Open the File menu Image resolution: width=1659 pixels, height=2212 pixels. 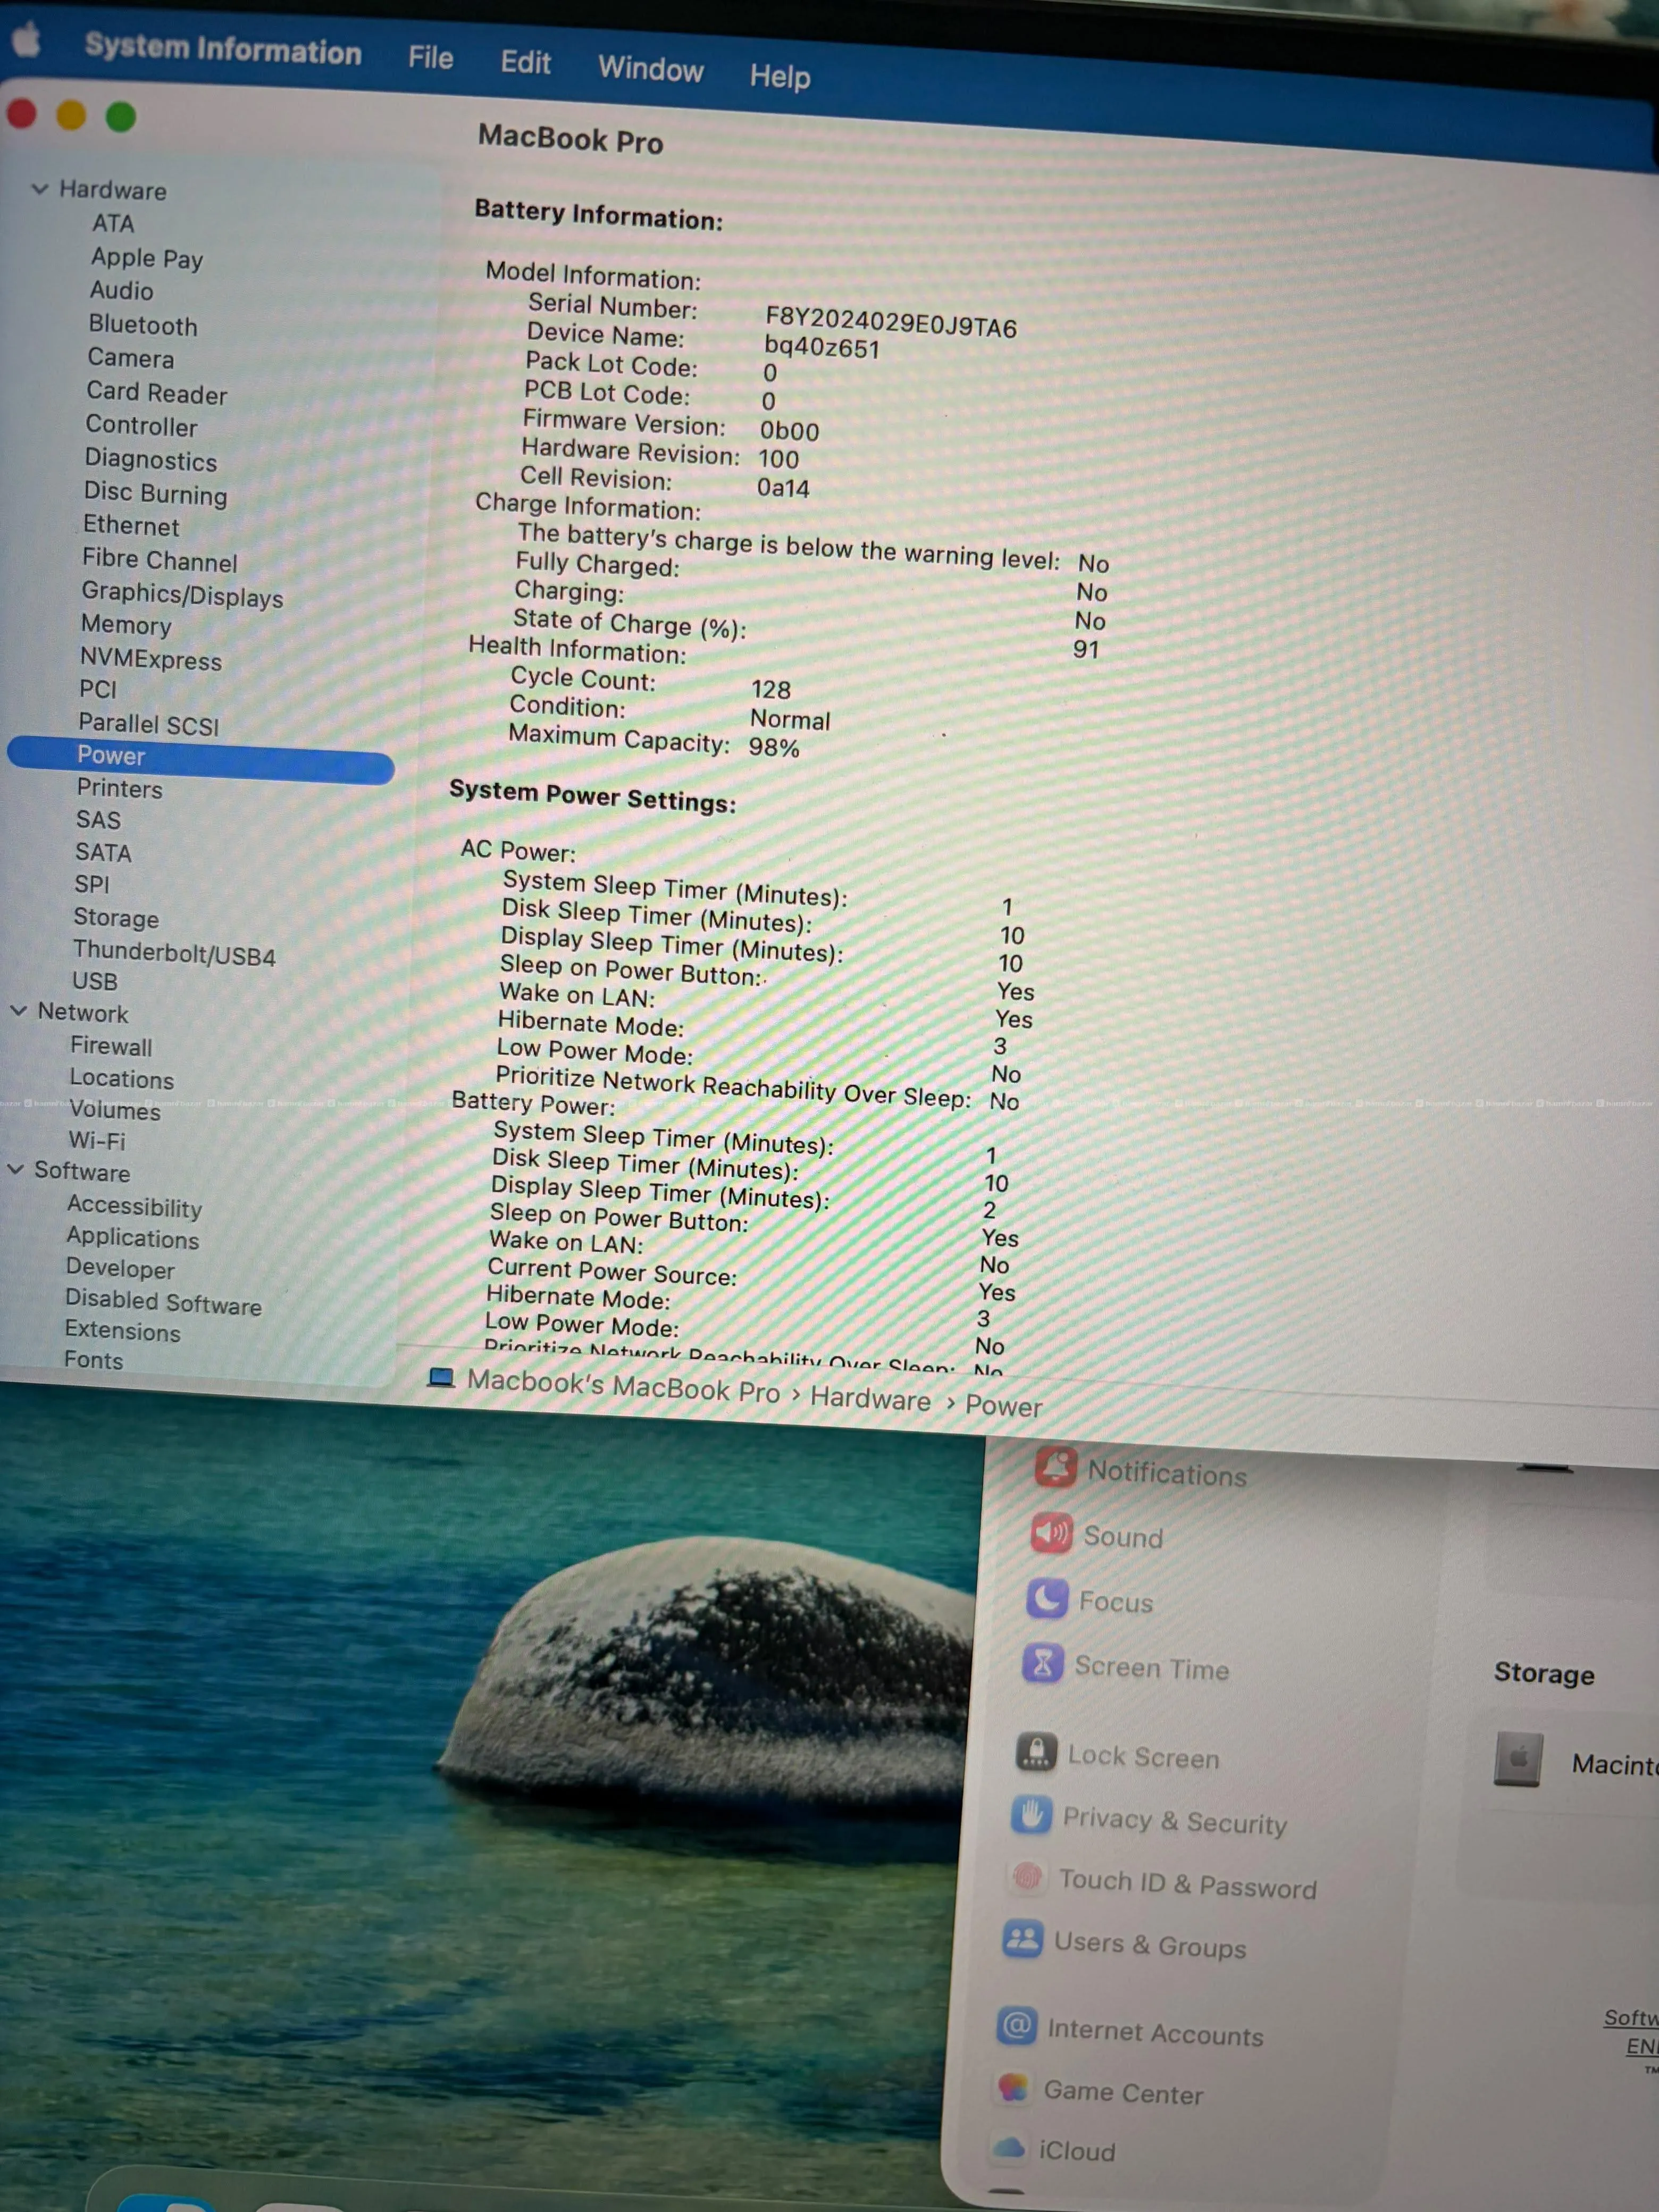coord(431,58)
